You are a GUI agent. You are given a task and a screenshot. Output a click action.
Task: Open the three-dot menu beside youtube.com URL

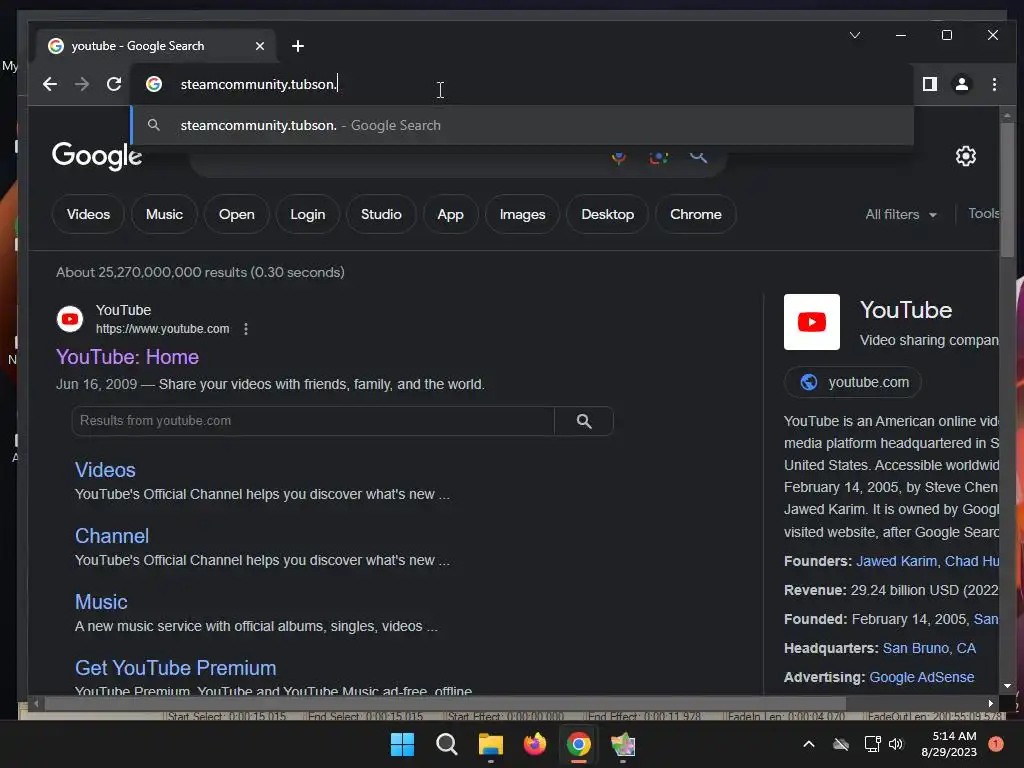pyautogui.click(x=246, y=329)
